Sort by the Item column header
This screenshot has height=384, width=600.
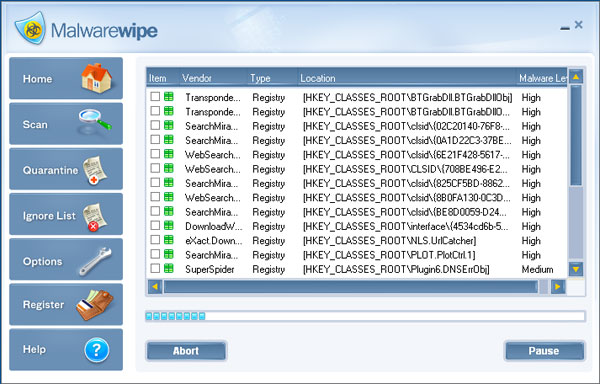(x=163, y=78)
